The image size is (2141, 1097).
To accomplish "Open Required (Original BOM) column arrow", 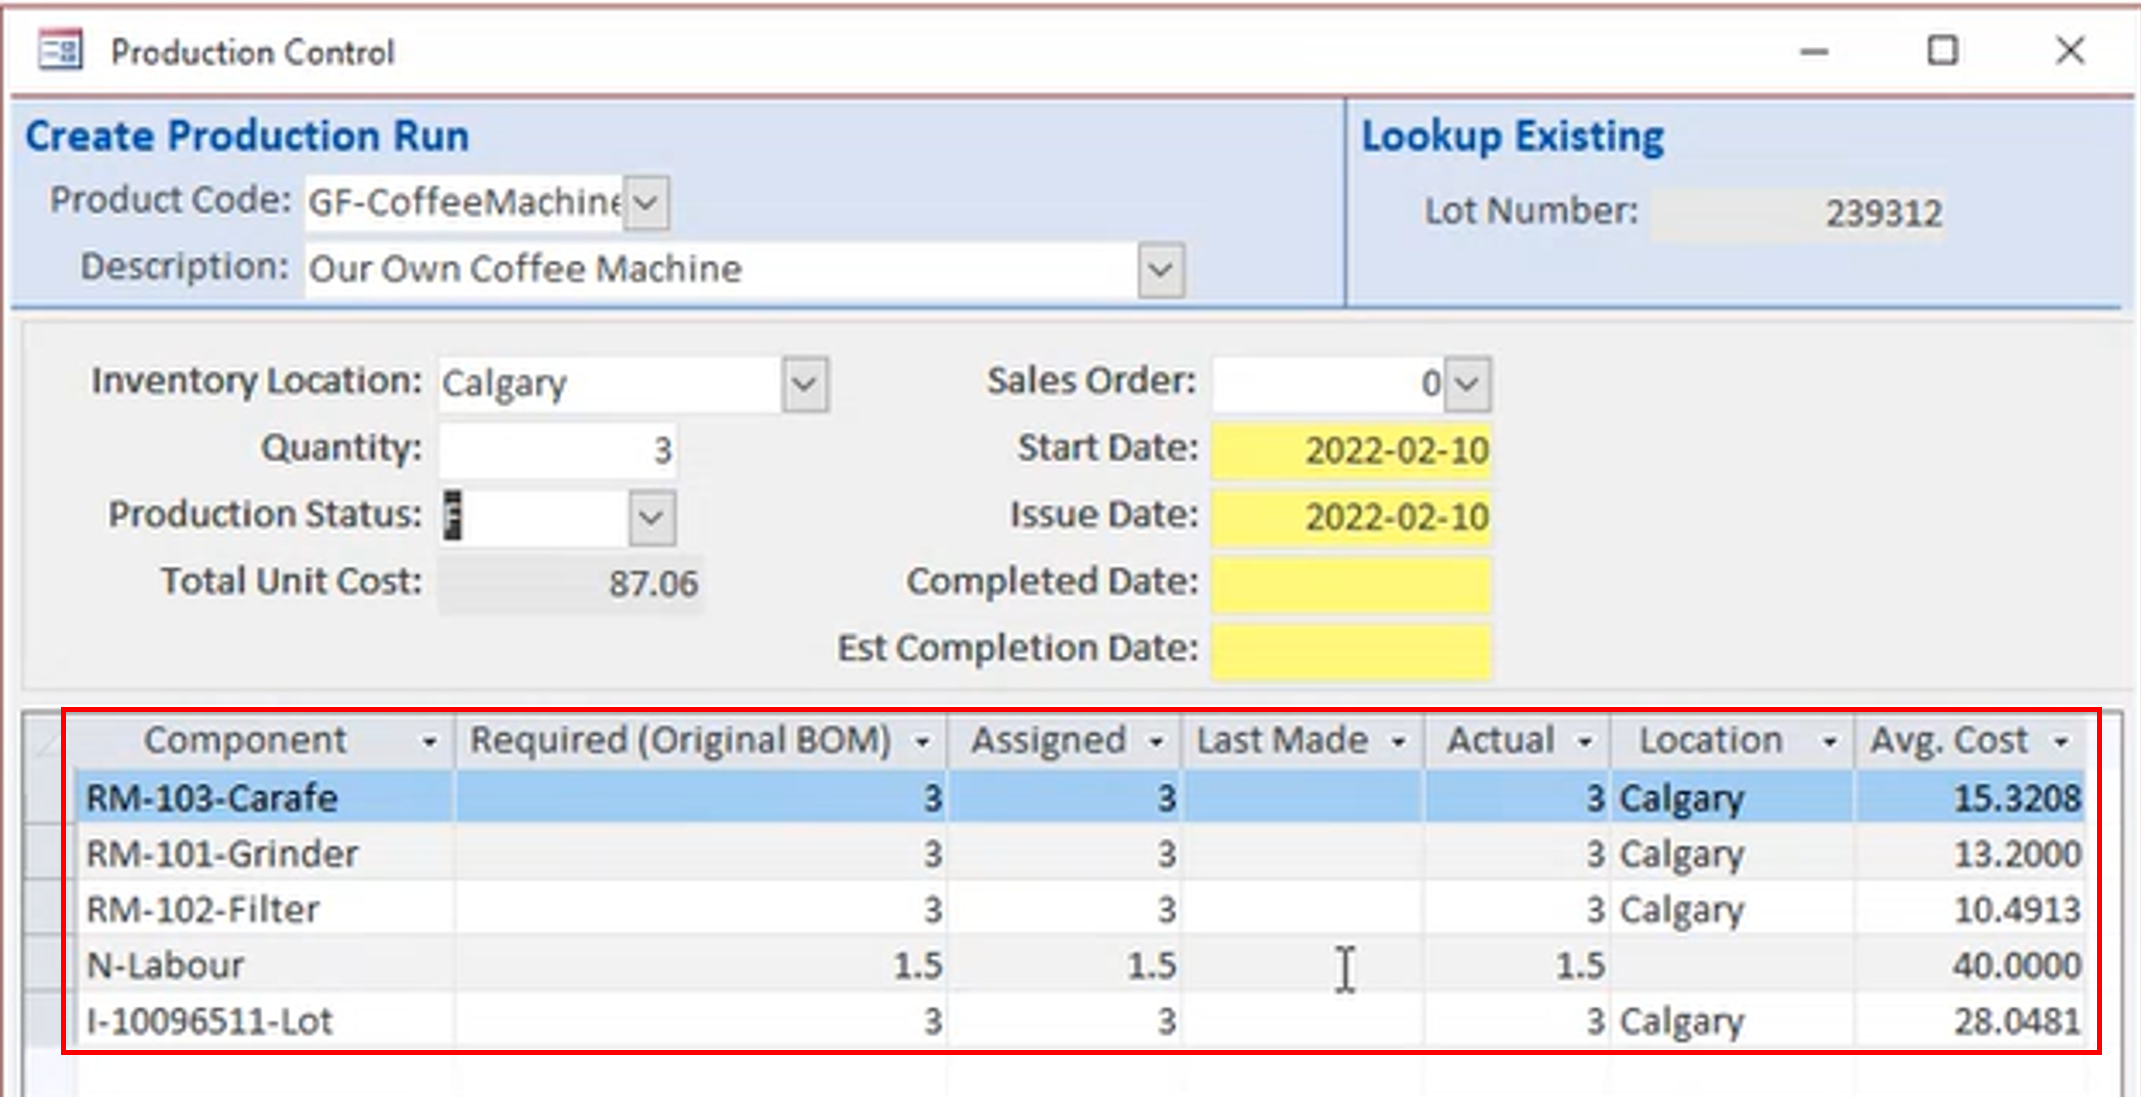I will point(922,742).
